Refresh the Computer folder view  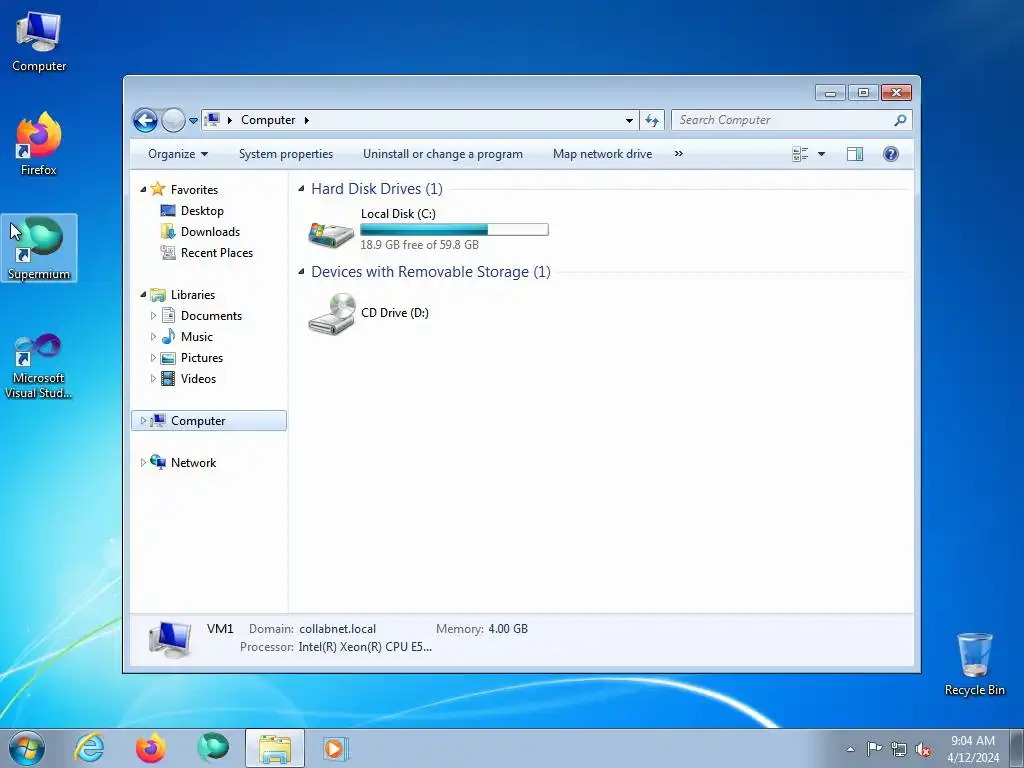(651, 120)
